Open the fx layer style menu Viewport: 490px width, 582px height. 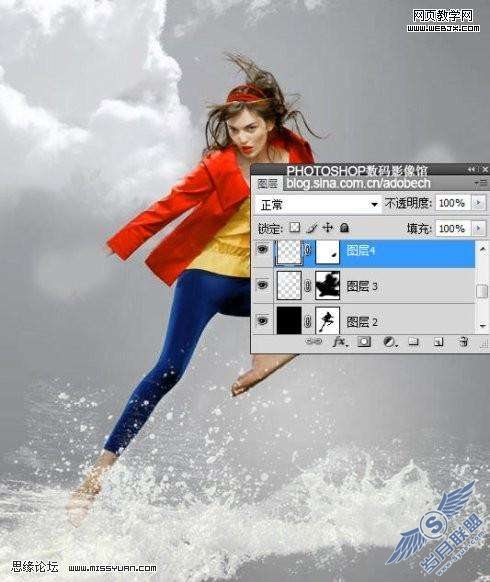click(339, 342)
